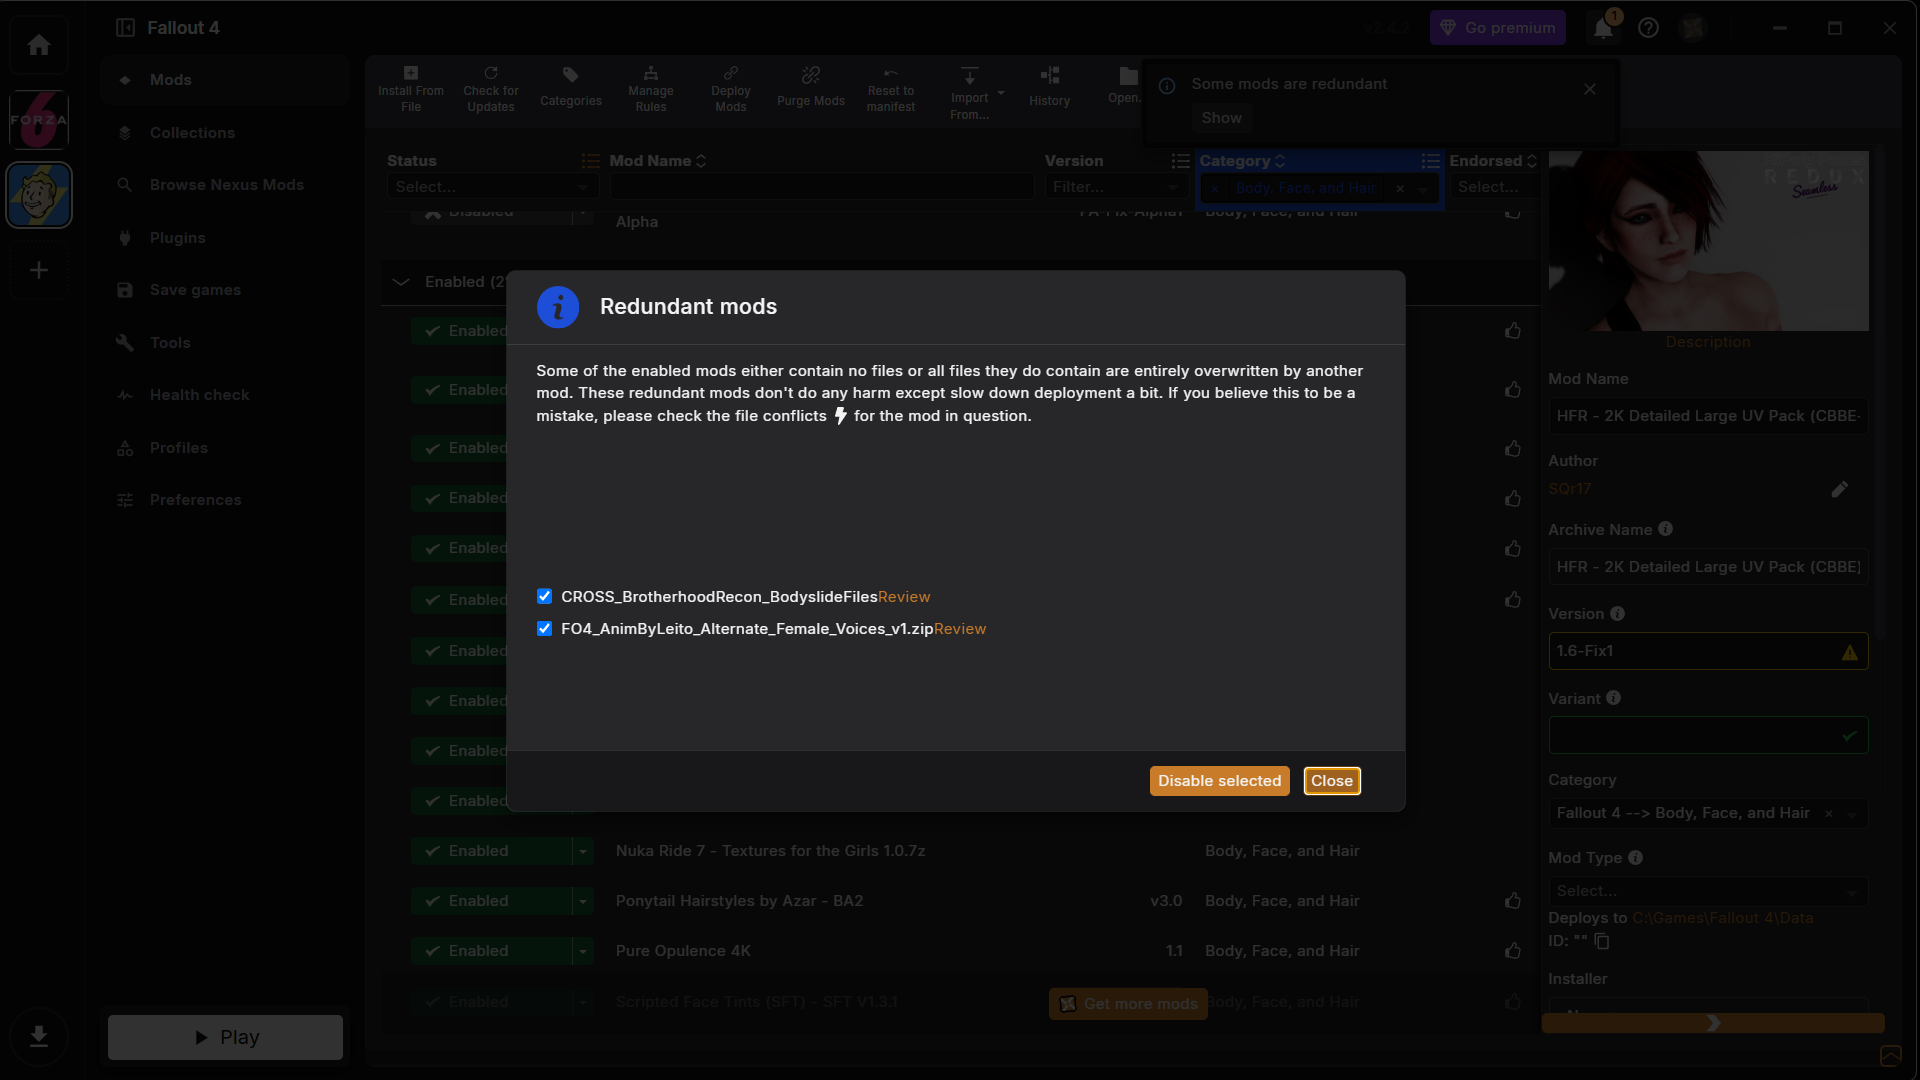Open the help question mark icon

click(x=1648, y=28)
